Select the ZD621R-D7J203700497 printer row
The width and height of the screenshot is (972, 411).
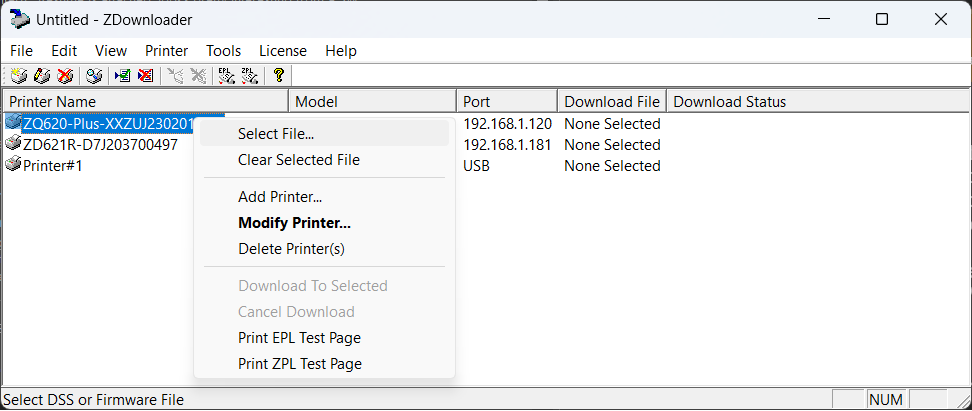100,145
